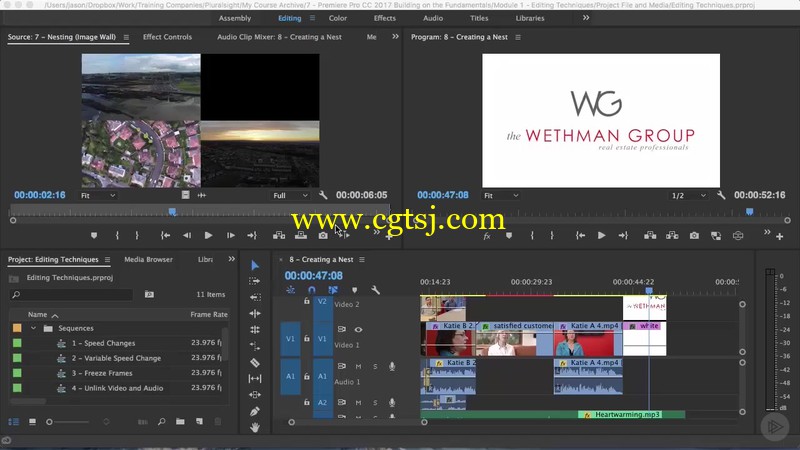Click the Project panel search field
Screen dimensions: 800x450
coord(71,294)
